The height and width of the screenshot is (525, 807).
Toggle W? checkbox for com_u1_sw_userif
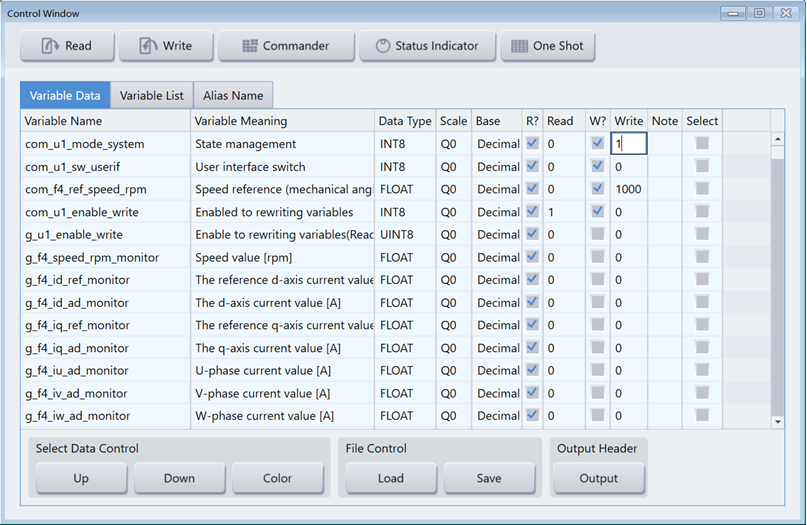click(x=598, y=166)
